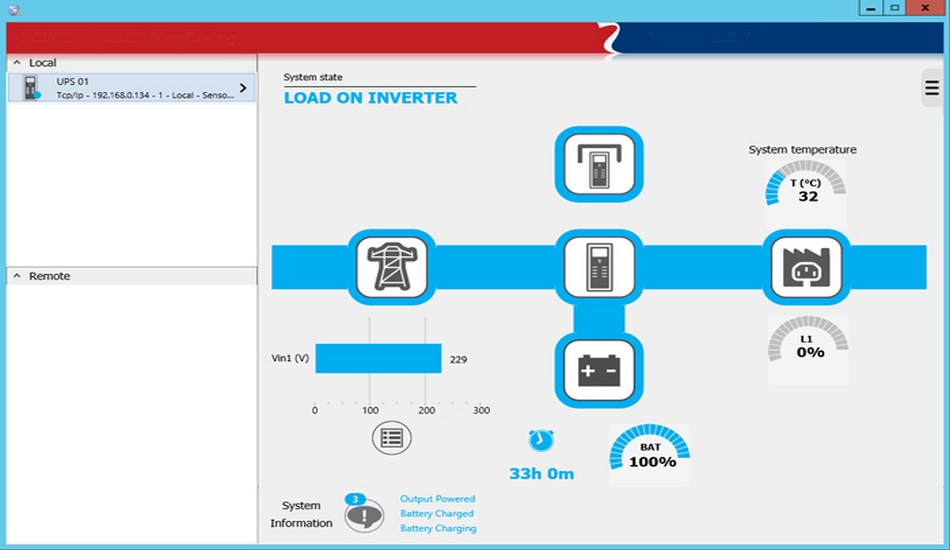Click the Vin1 voltage bar
Screen dimensions: 950x550
tap(378, 359)
